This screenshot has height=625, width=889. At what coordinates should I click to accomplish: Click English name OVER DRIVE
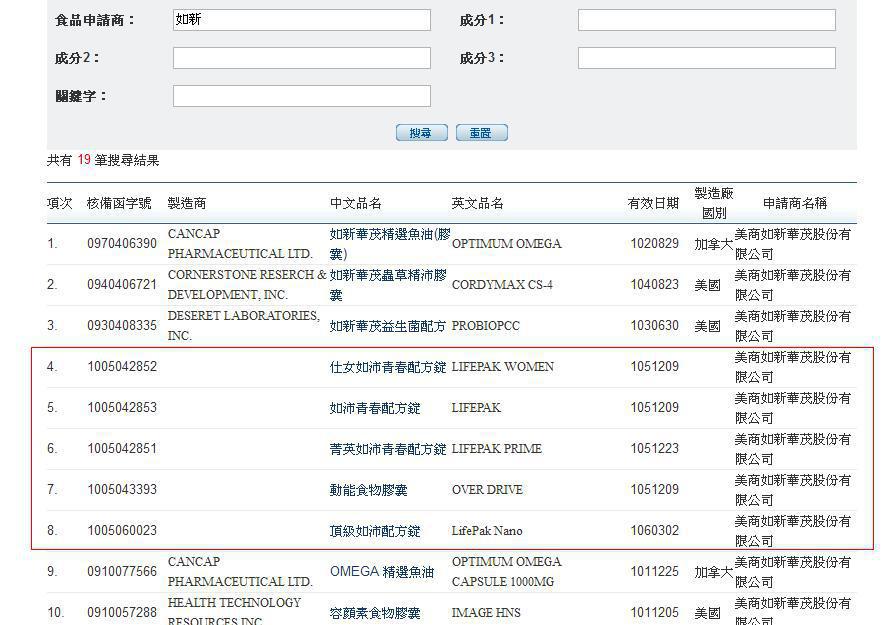[x=487, y=489]
